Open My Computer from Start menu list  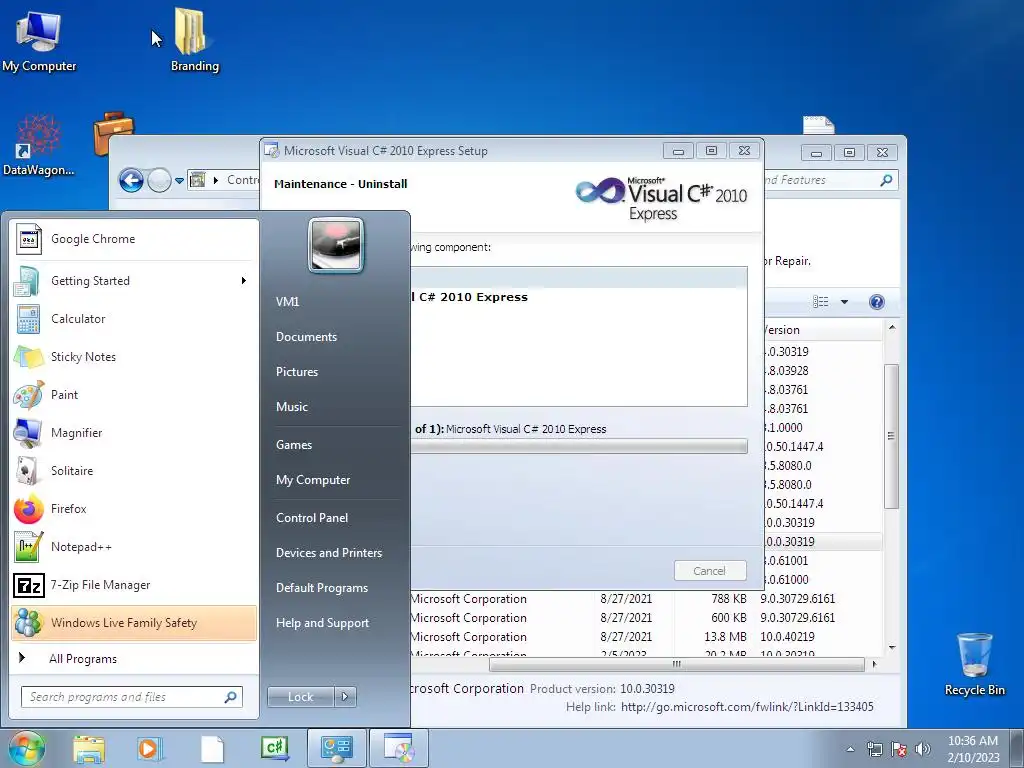tap(313, 480)
